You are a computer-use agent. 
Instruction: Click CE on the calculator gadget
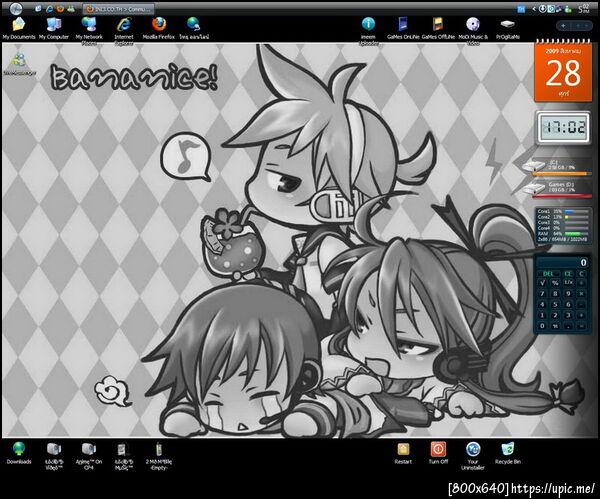pyautogui.click(x=569, y=274)
